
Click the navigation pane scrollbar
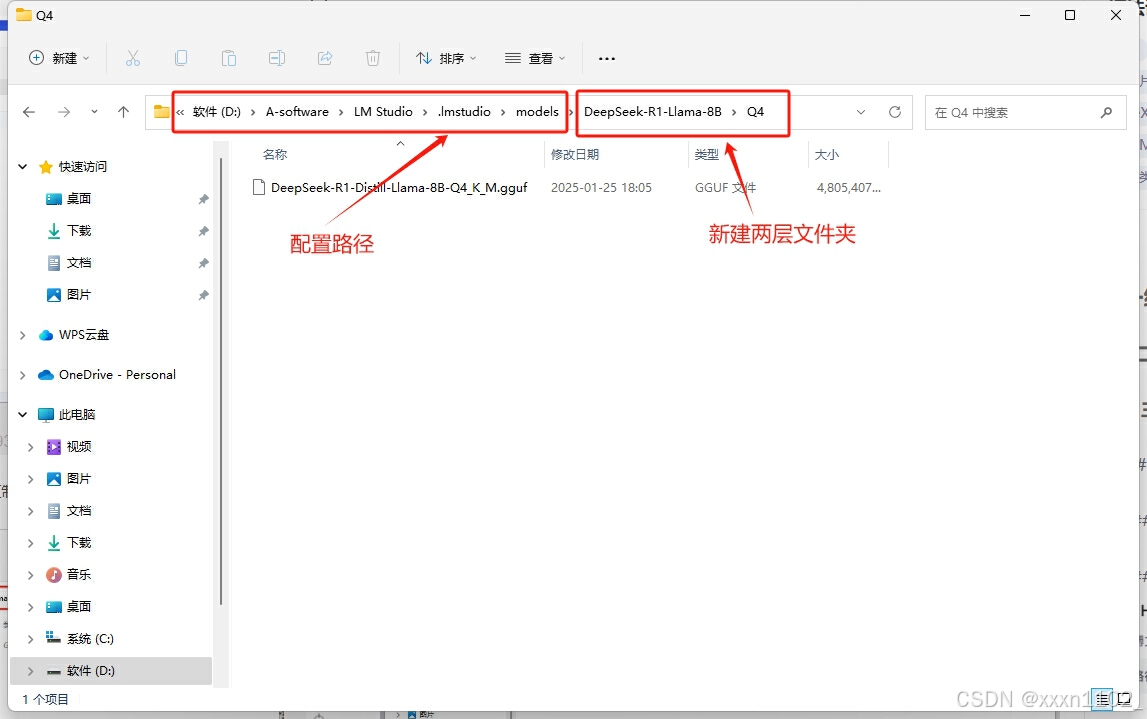pos(220,380)
